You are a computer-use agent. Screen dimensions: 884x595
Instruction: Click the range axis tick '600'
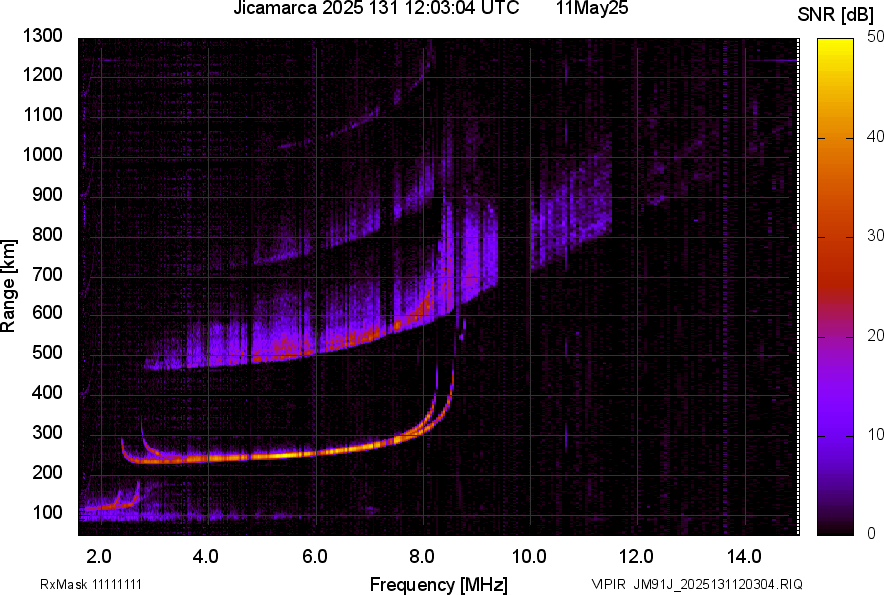47,312
